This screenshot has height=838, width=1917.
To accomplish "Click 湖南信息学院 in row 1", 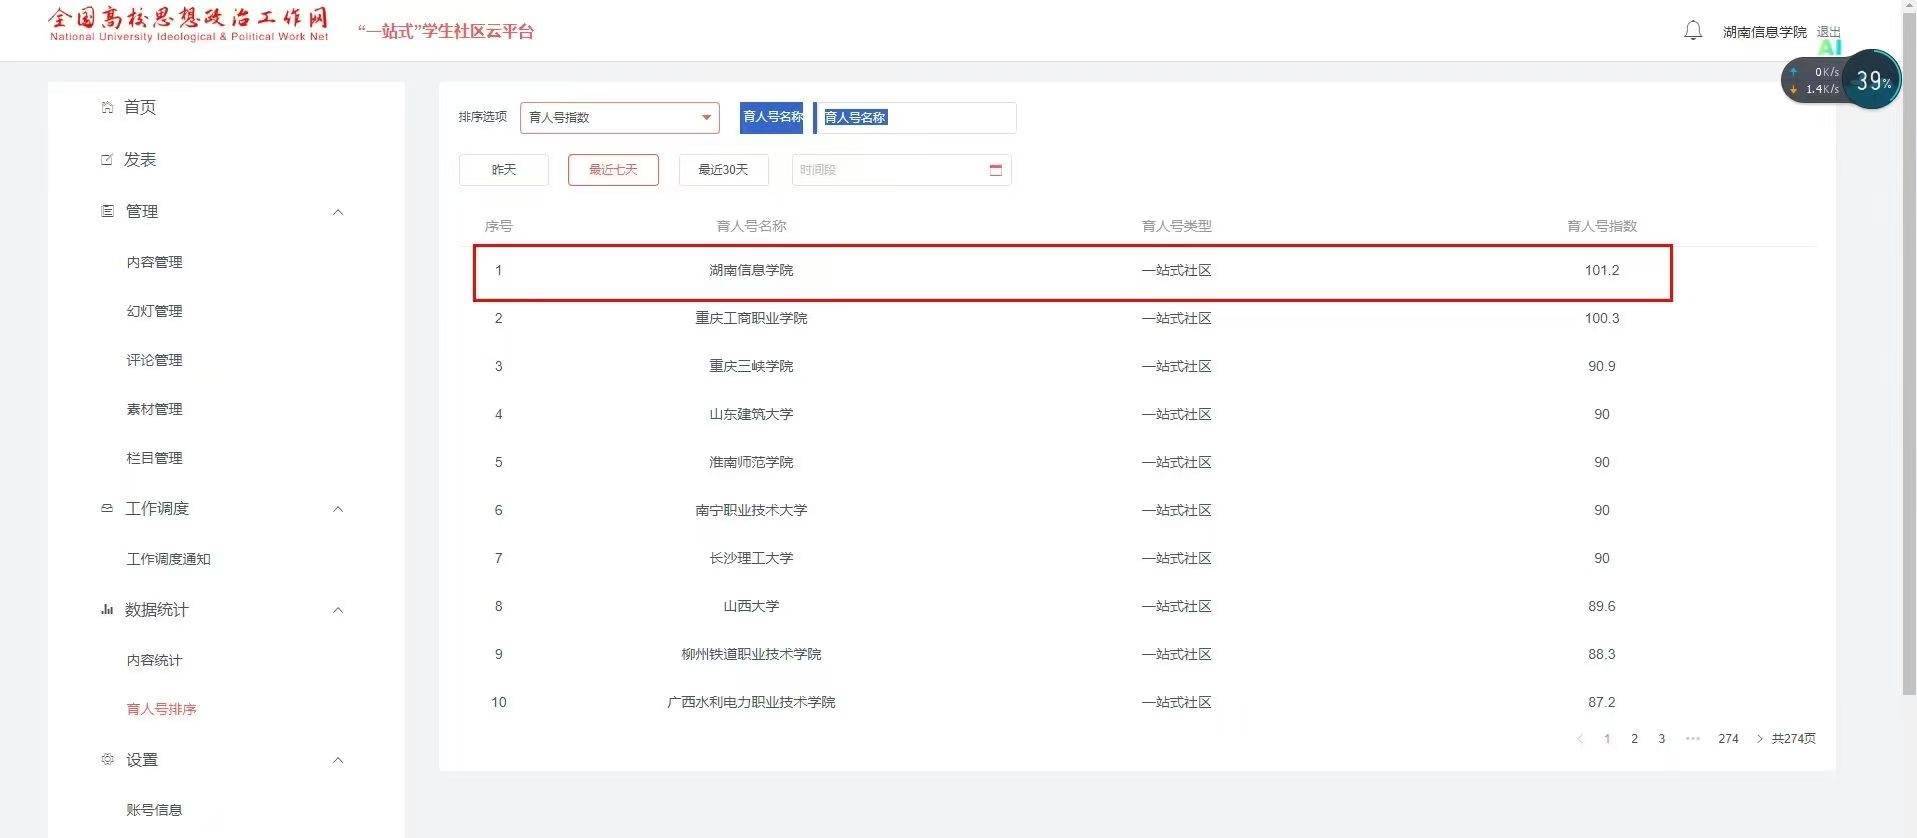I will [x=751, y=270].
